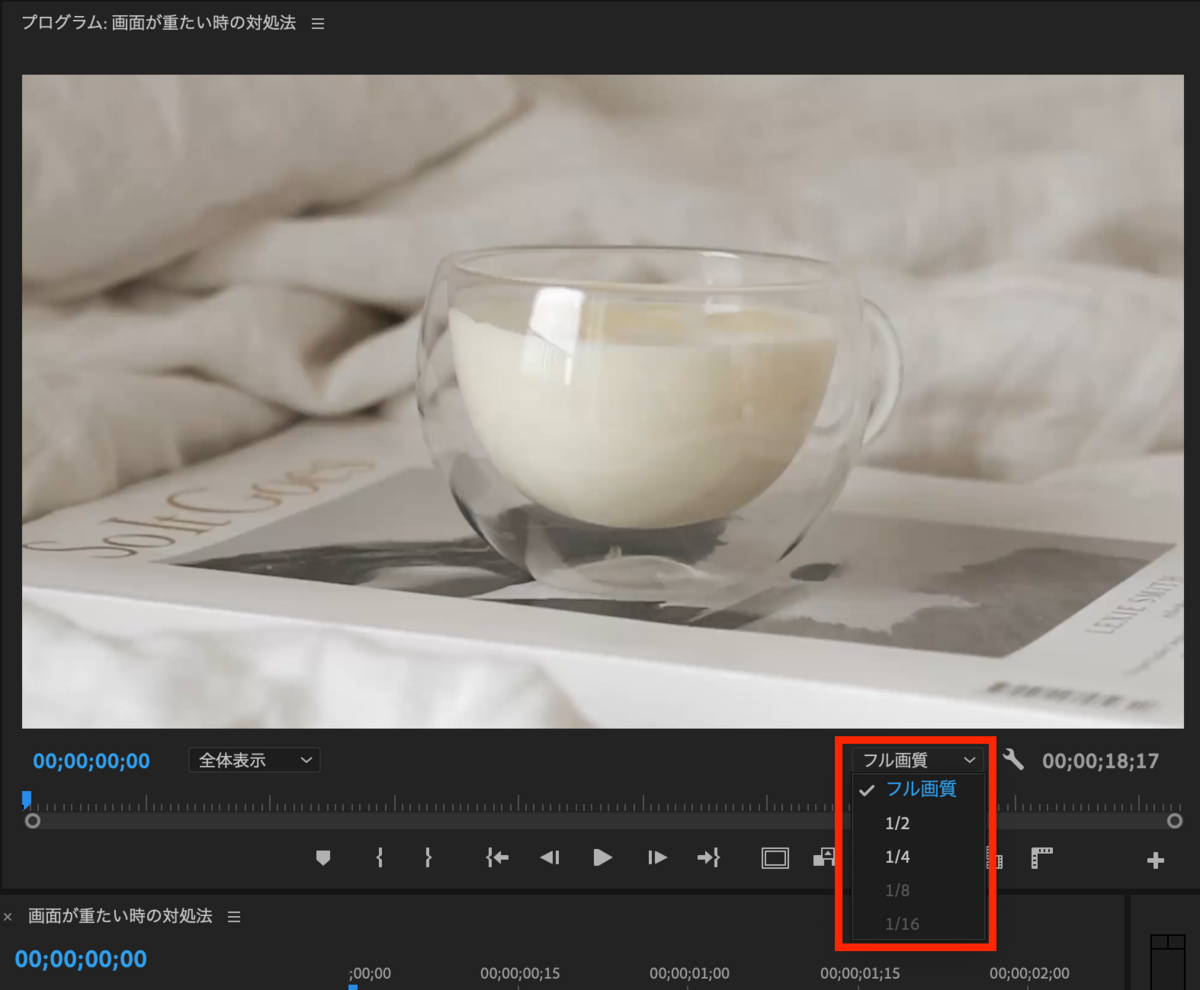Step back one frame

549,858
